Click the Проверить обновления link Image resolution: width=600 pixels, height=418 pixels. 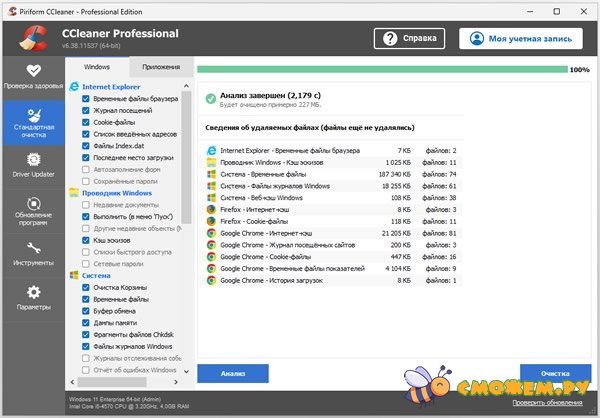[548, 402]
